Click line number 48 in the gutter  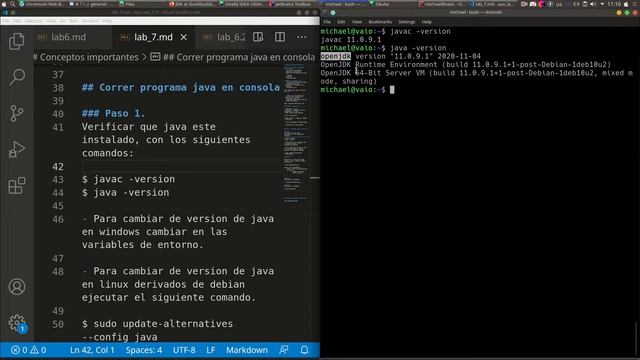click(x=58, y=271)
